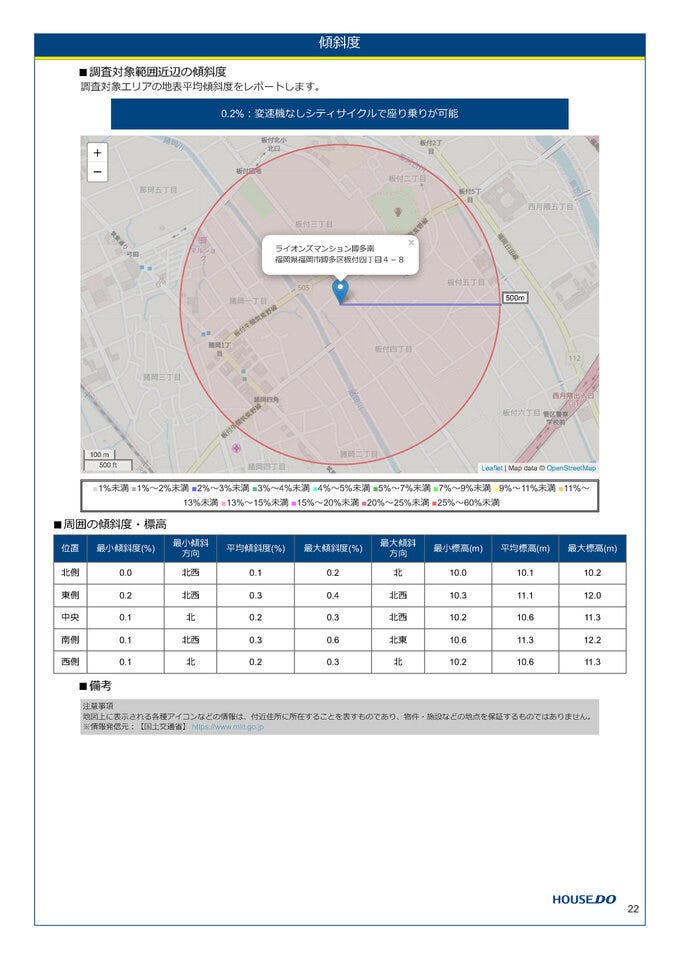Select the 中央 row label in table

(70, 618)
